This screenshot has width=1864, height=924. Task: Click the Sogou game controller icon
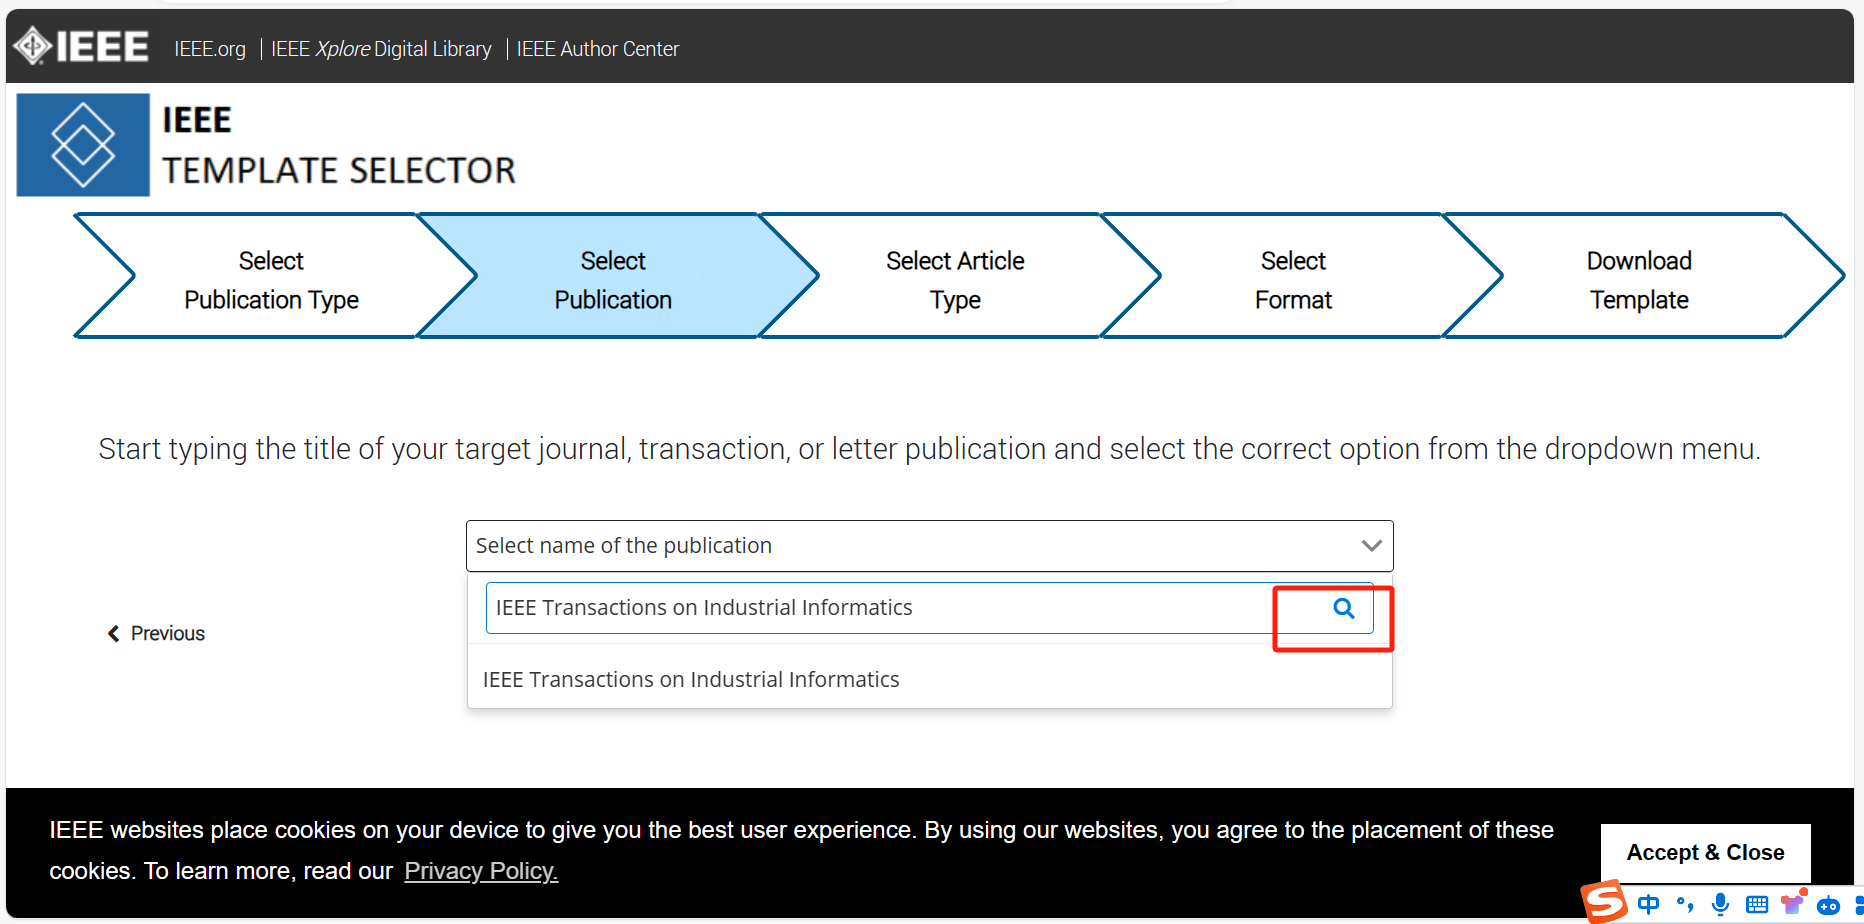click(x=1829, y=906)
